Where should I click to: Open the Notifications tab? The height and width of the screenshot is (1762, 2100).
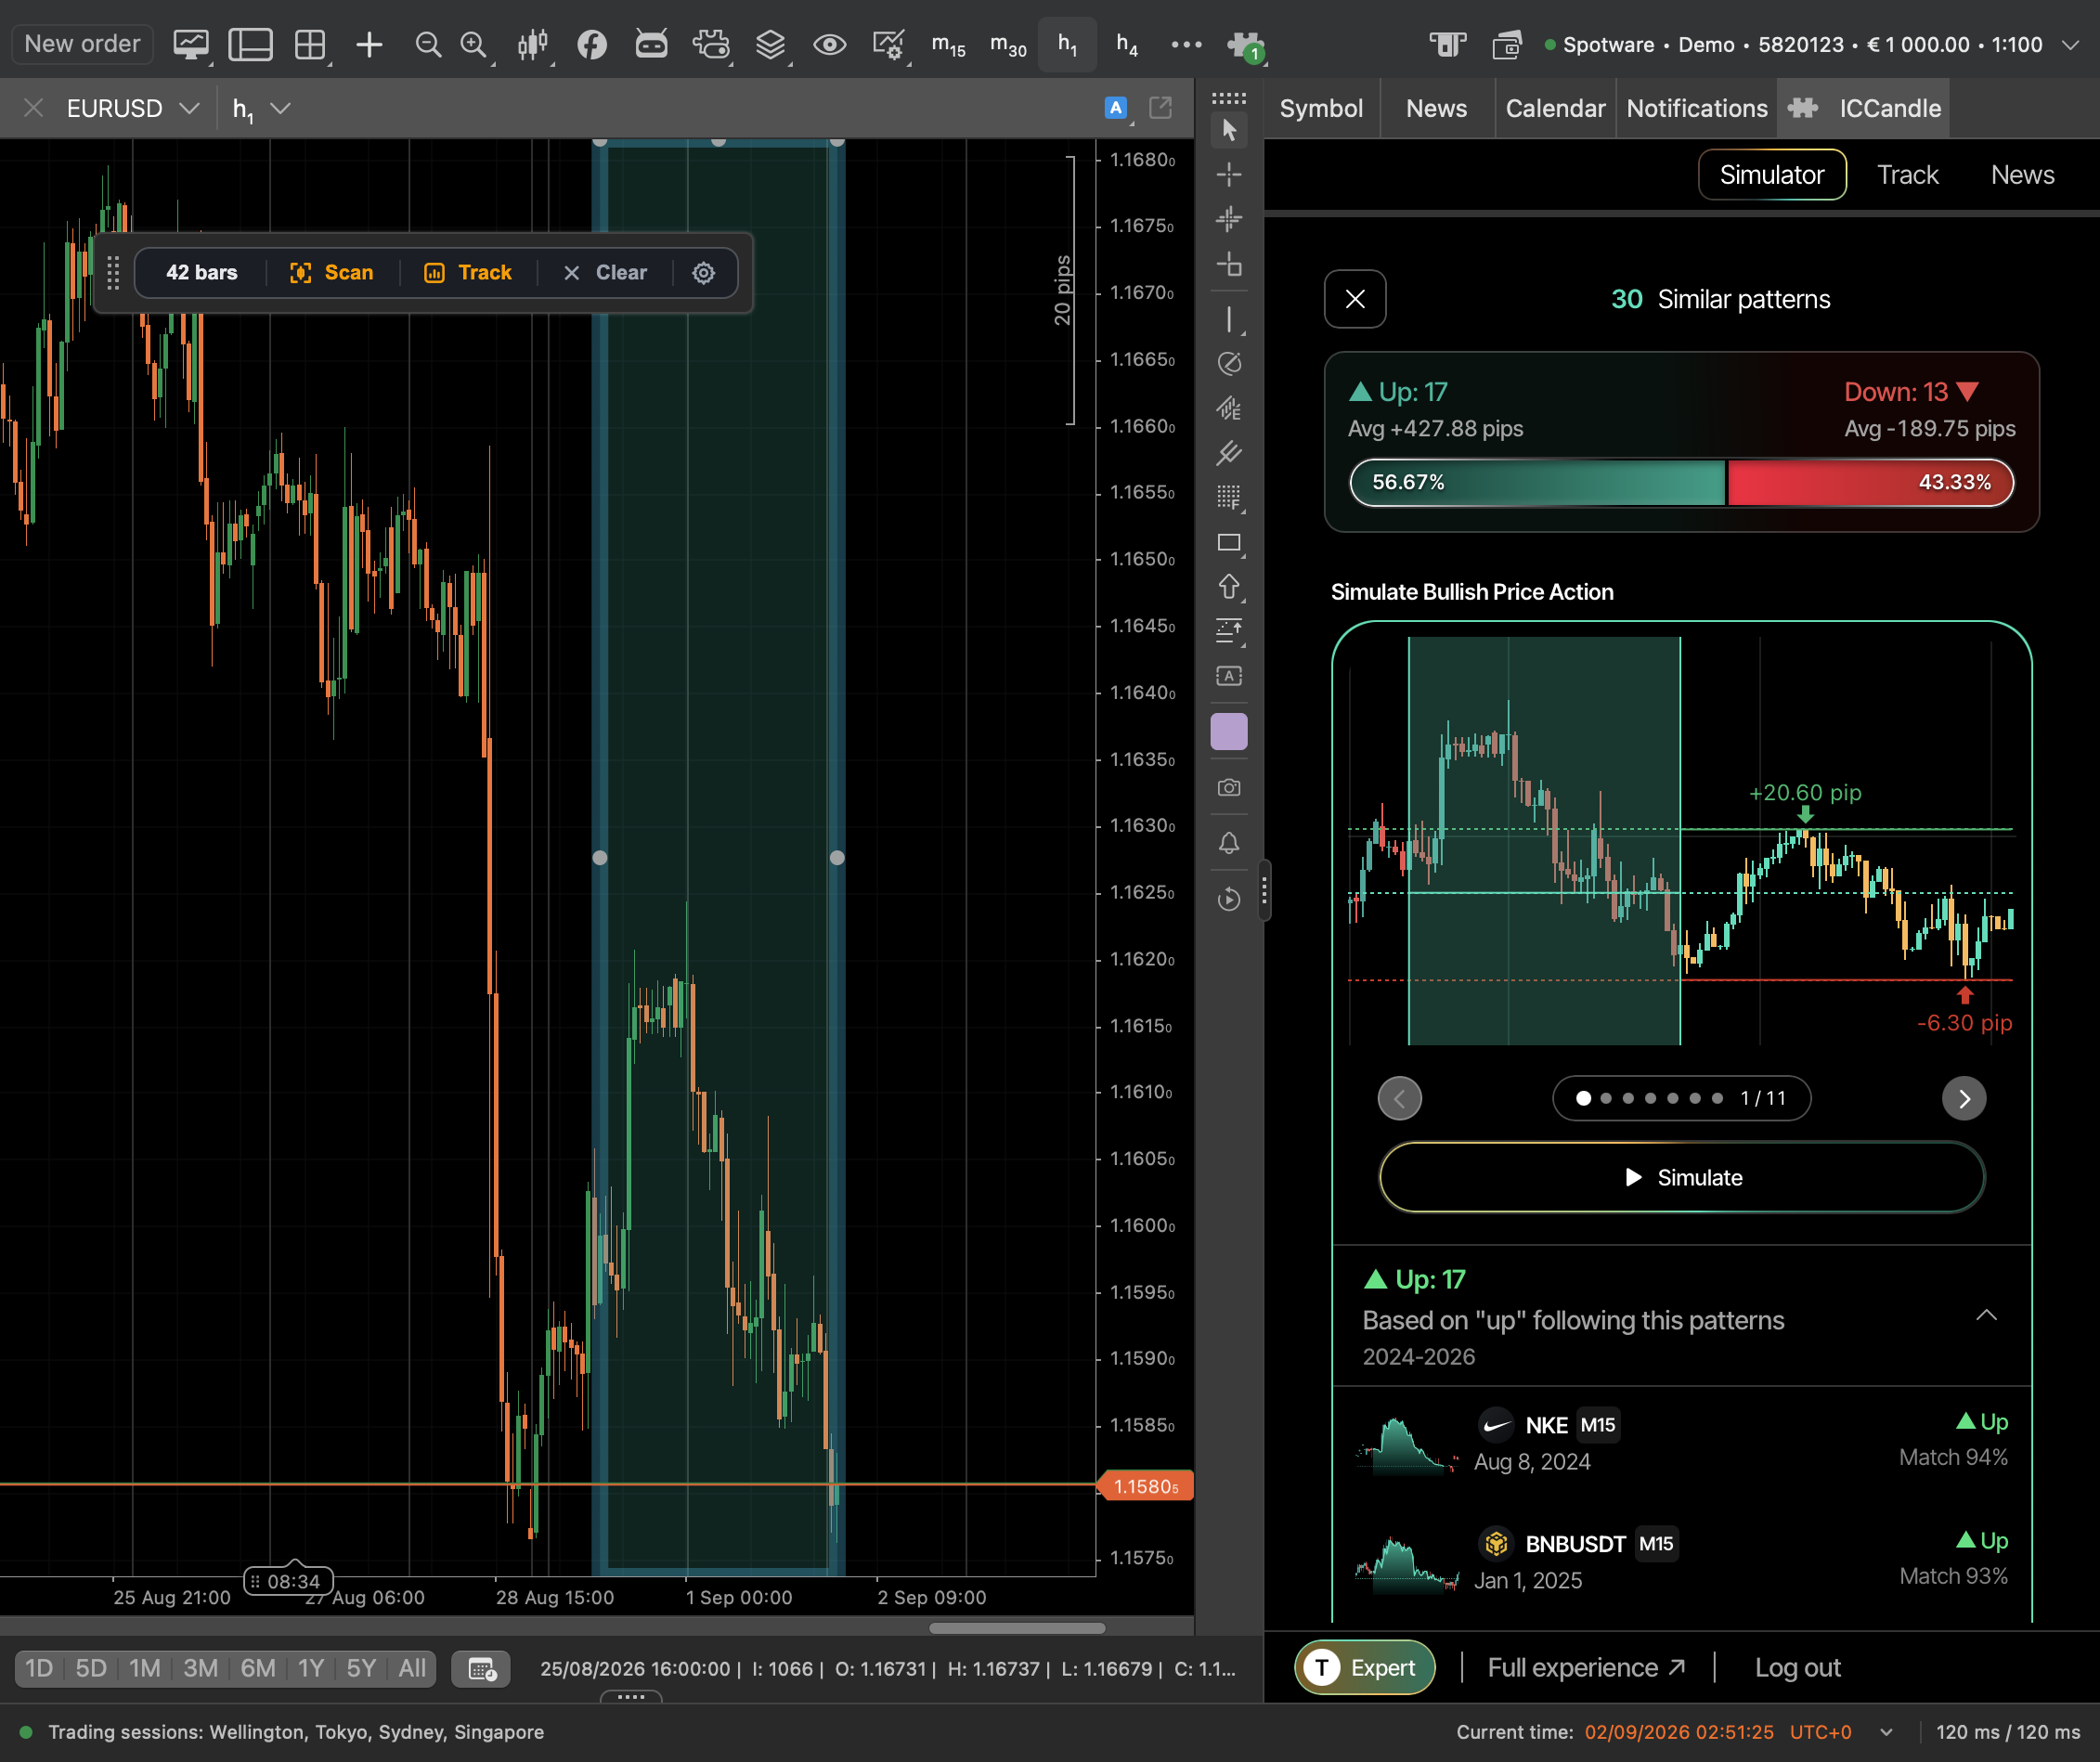coord(1696,108)
